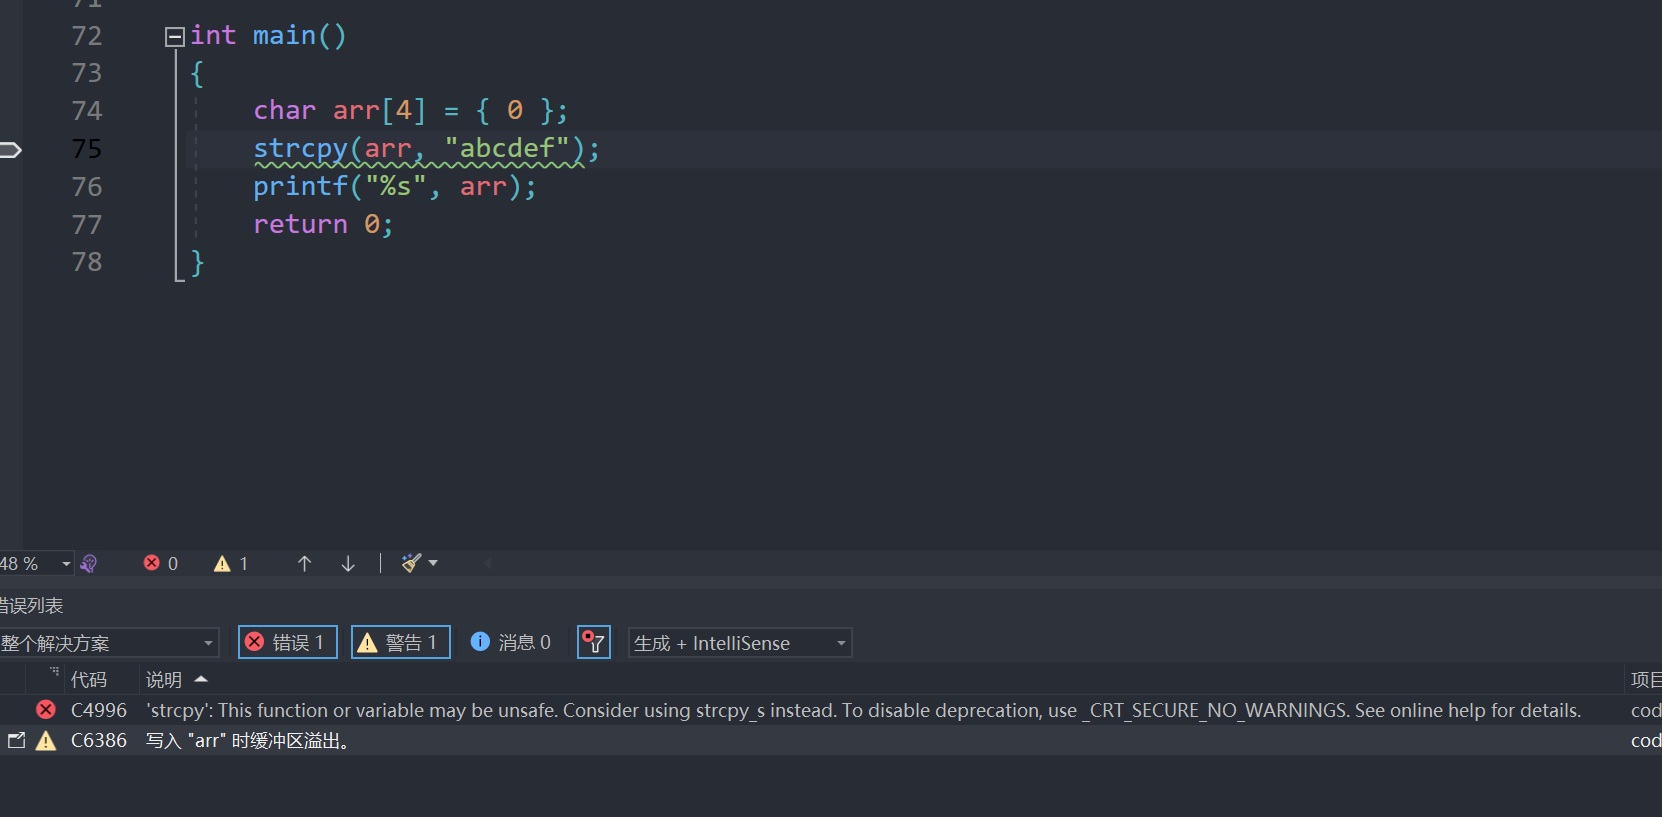The height and width of the screenshot is (817, 1662).
Task: Toggle the 消息 0 messages filter
Action: pyautogui.click(x=510, y=642)
